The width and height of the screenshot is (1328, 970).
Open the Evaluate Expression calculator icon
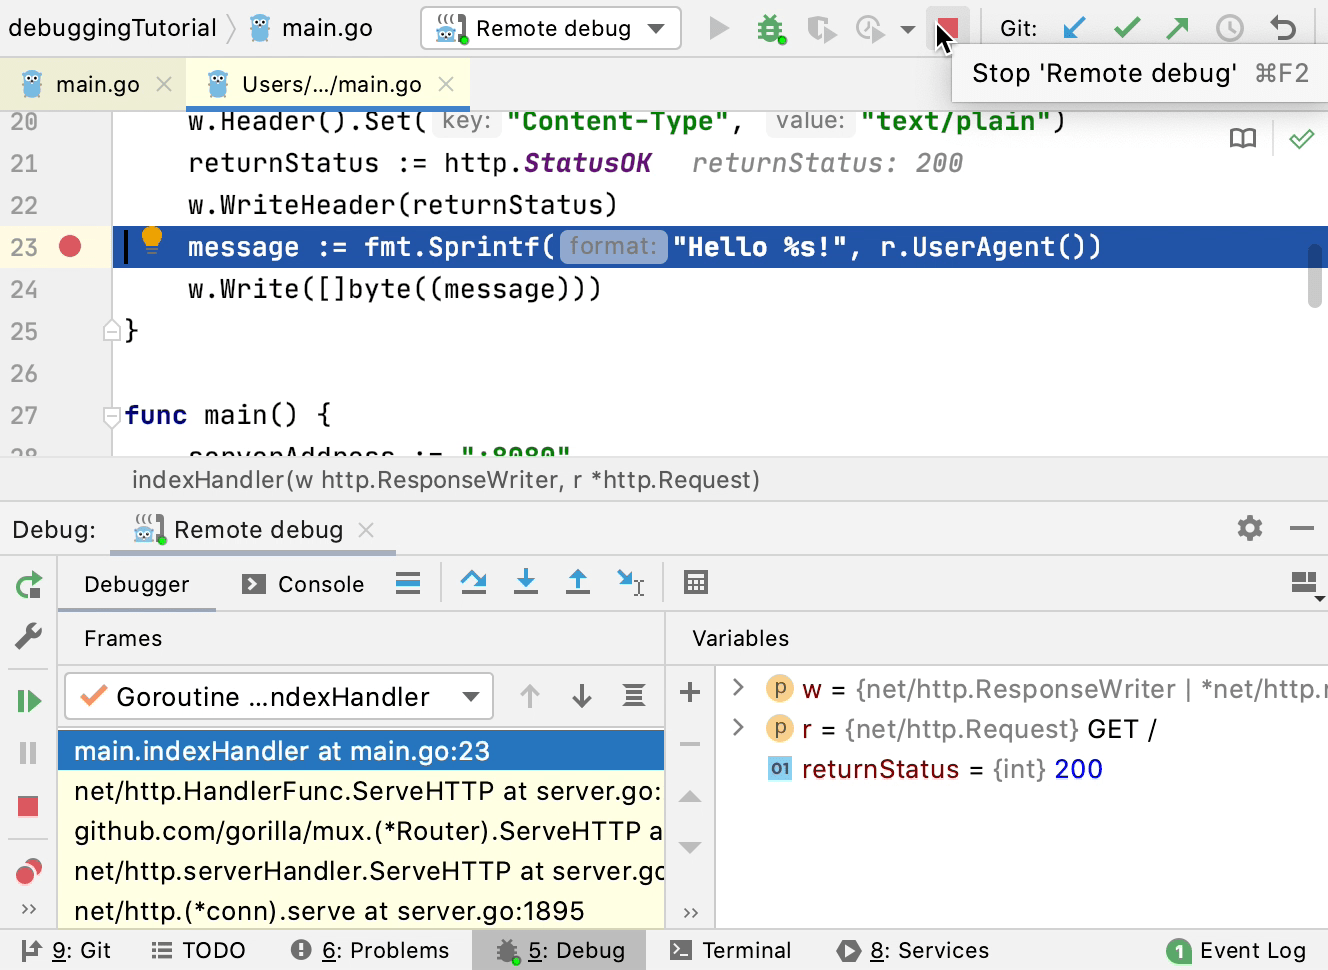tap(696, 582)
